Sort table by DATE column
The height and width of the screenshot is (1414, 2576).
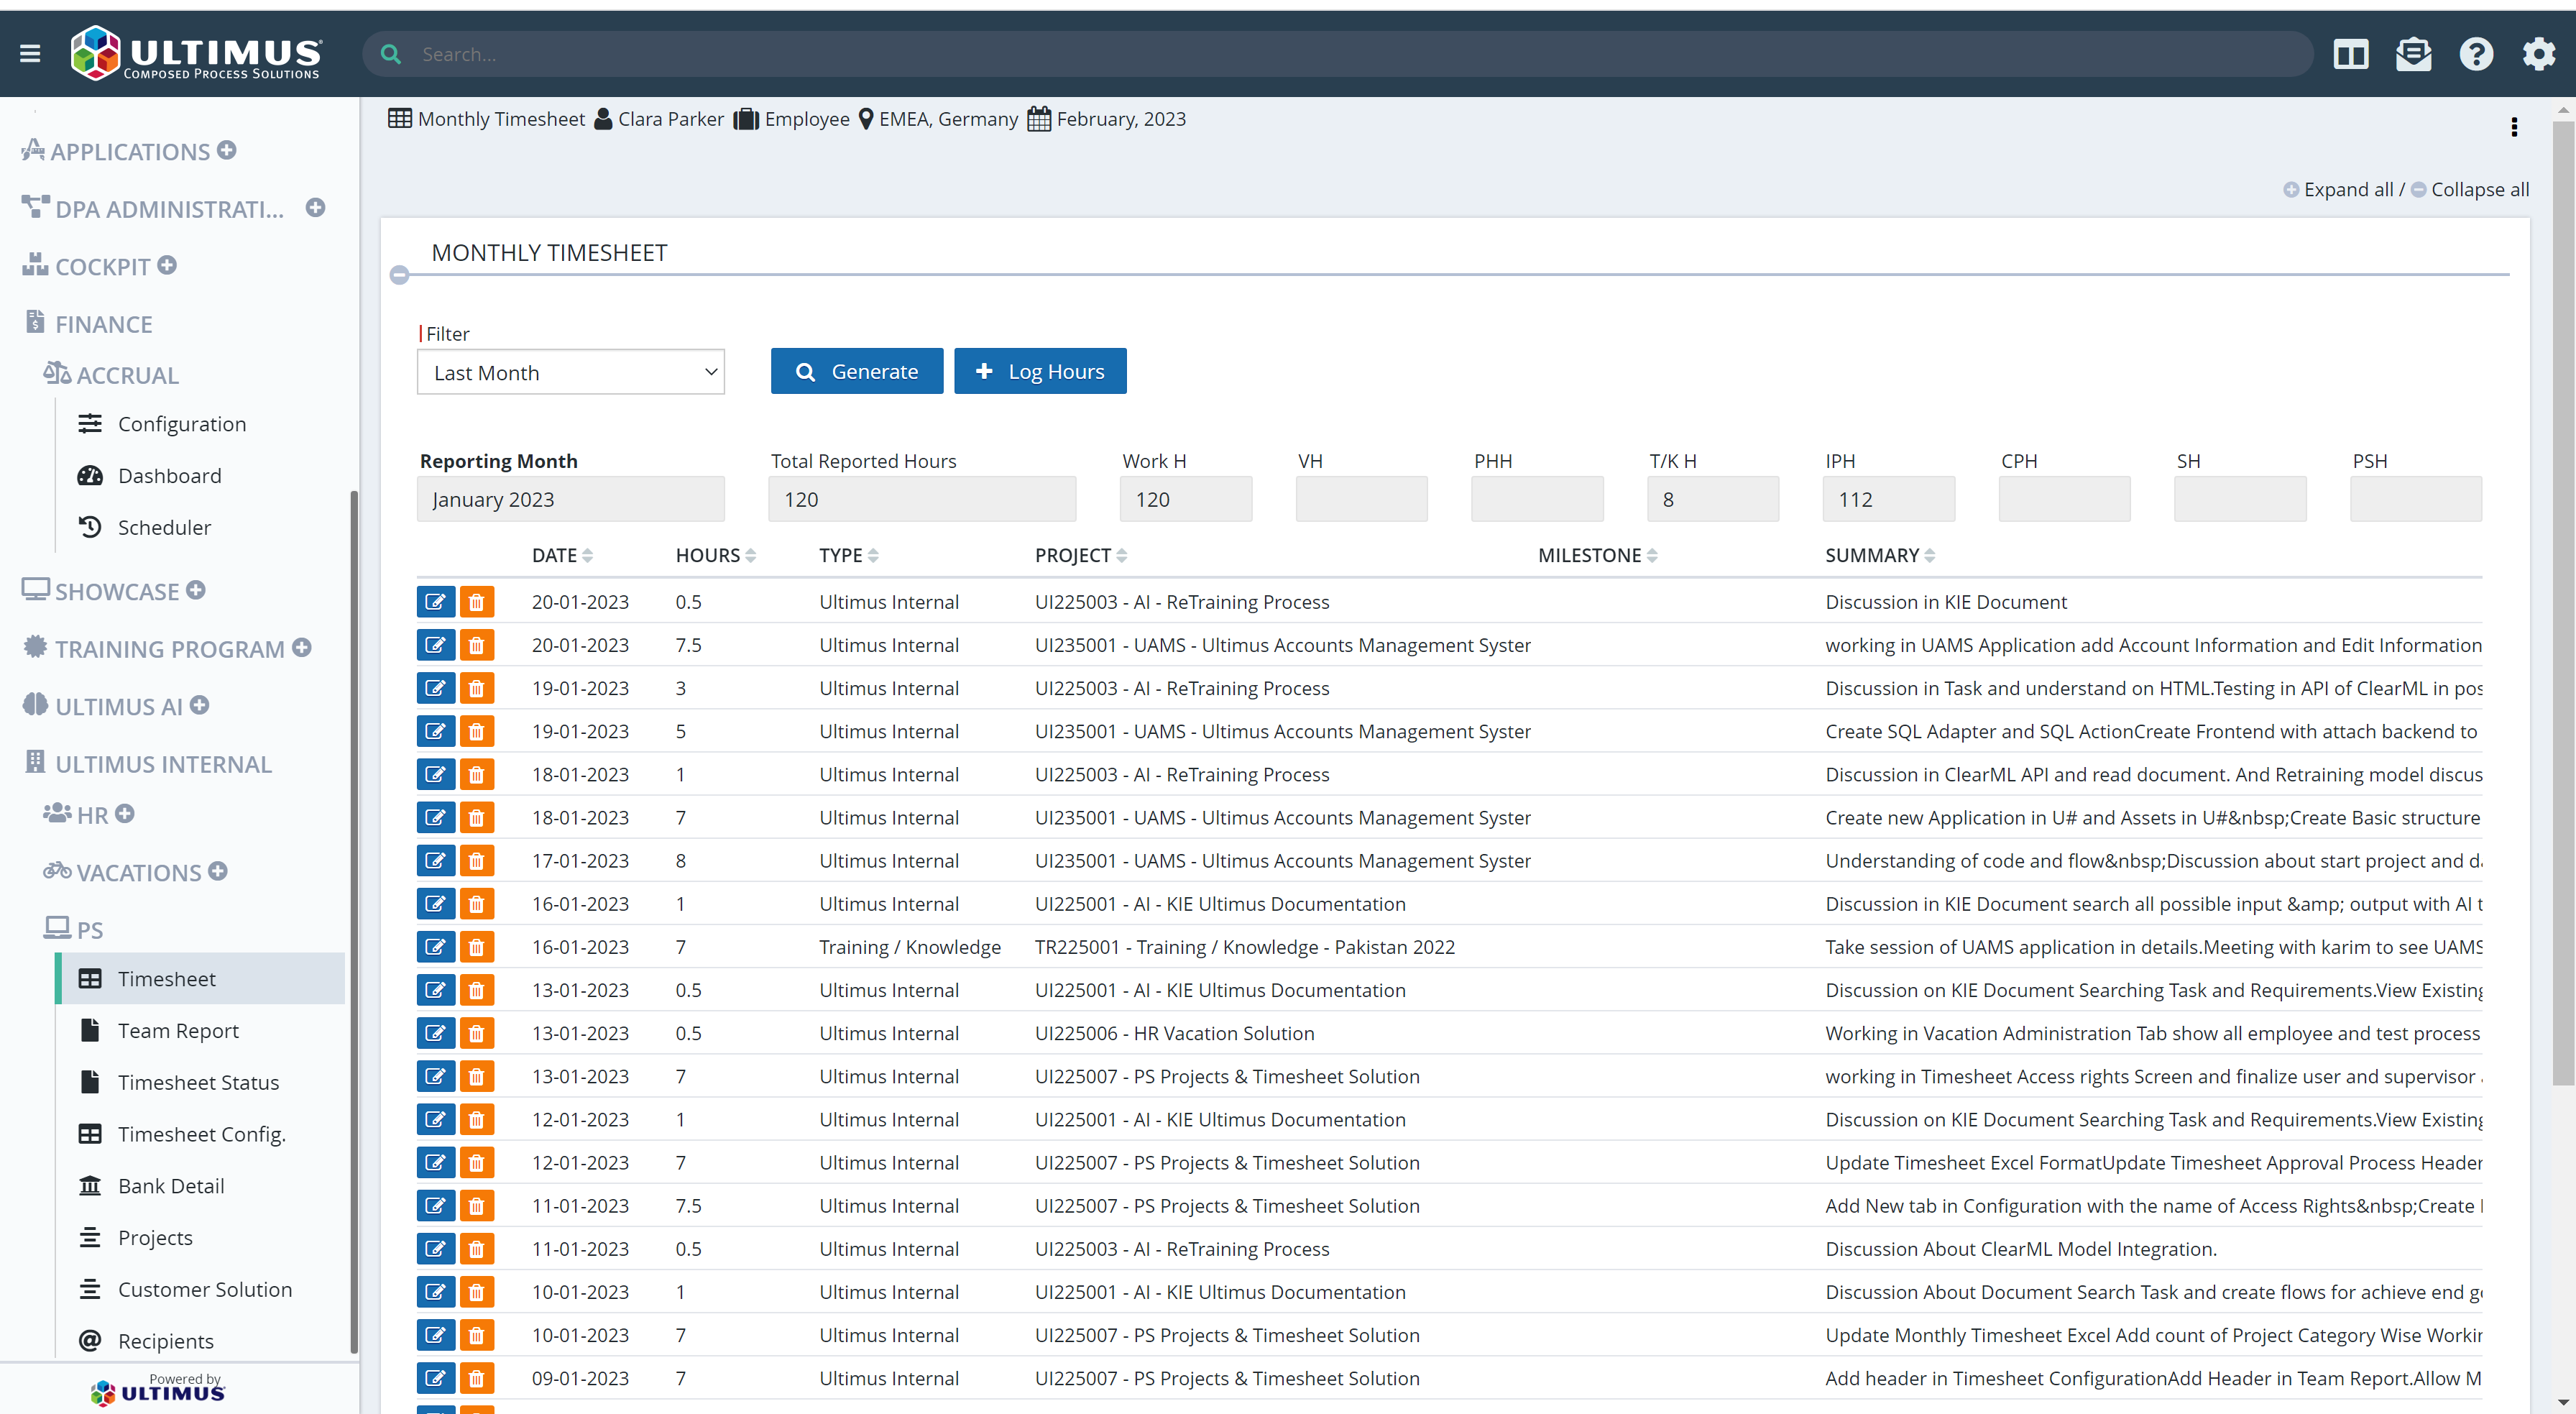(562, 555)
